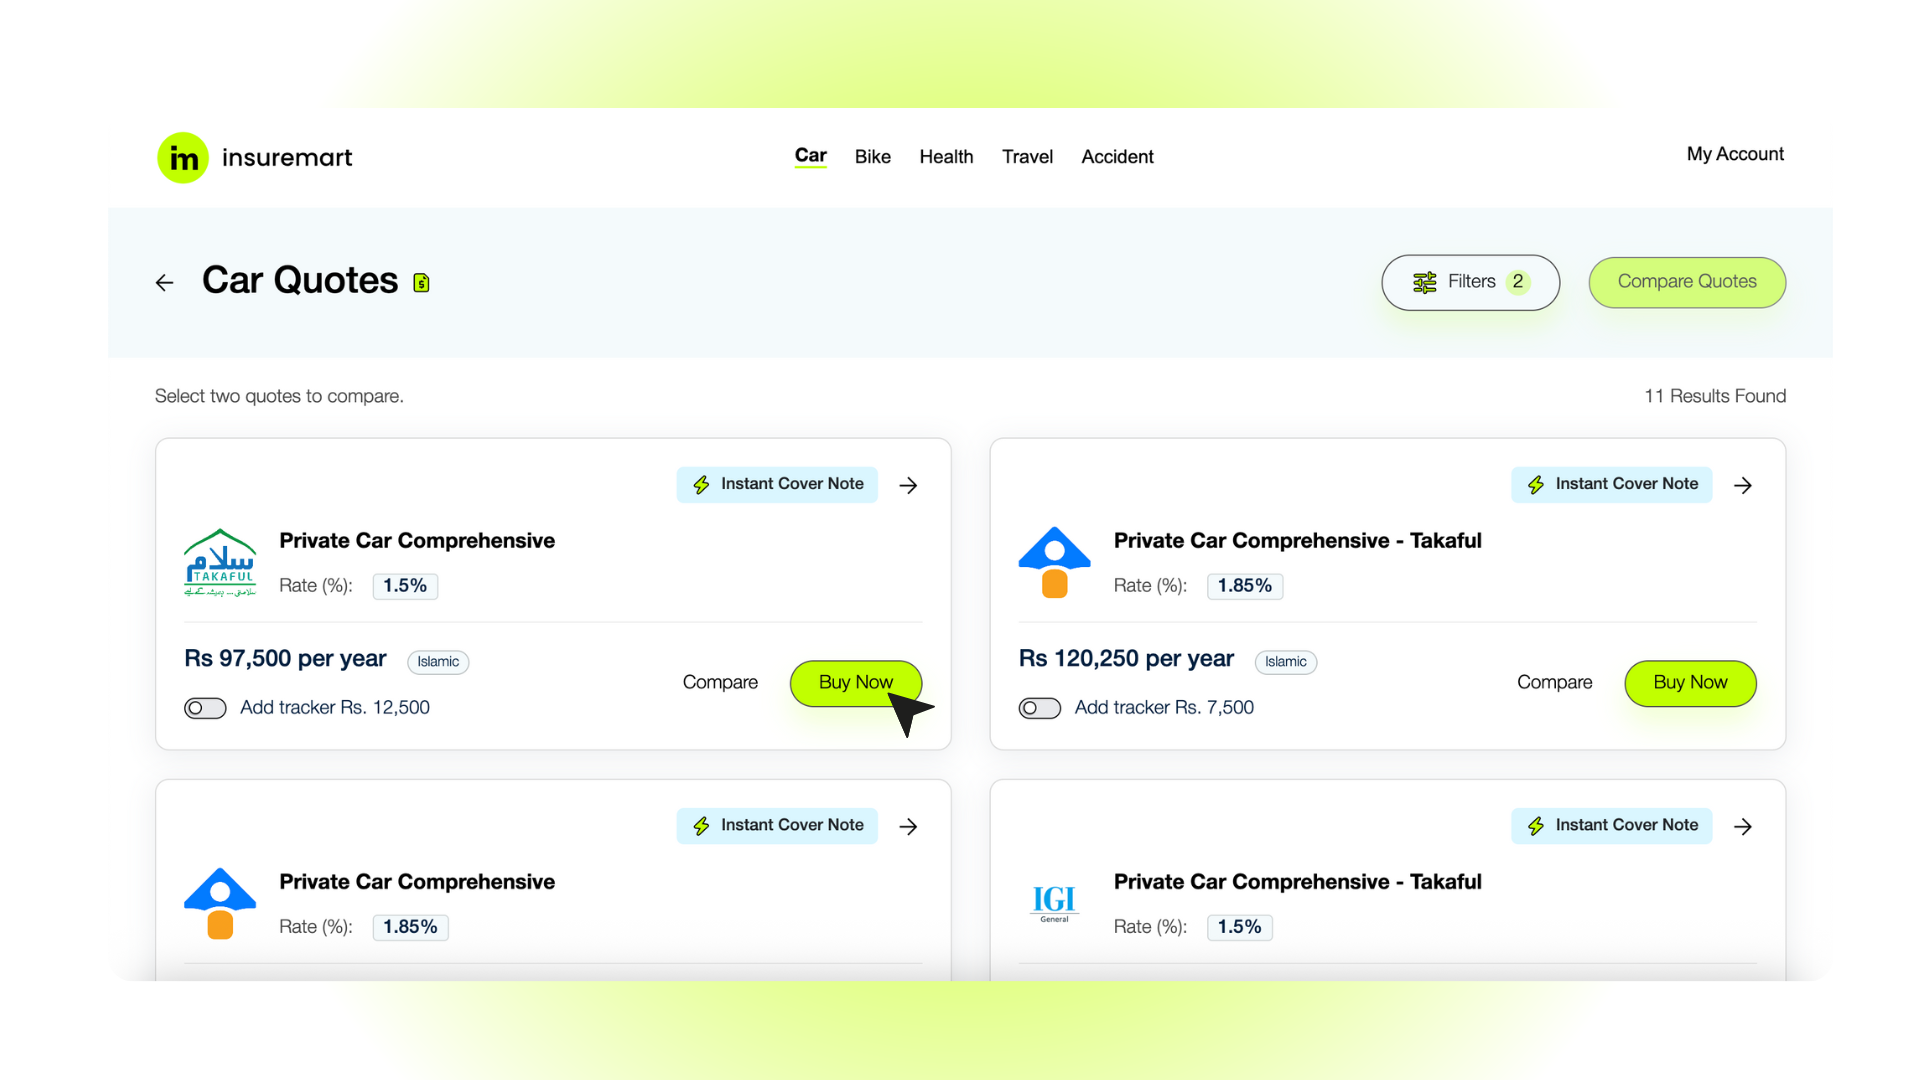Switch to the Bike tab

coord(872,157)
